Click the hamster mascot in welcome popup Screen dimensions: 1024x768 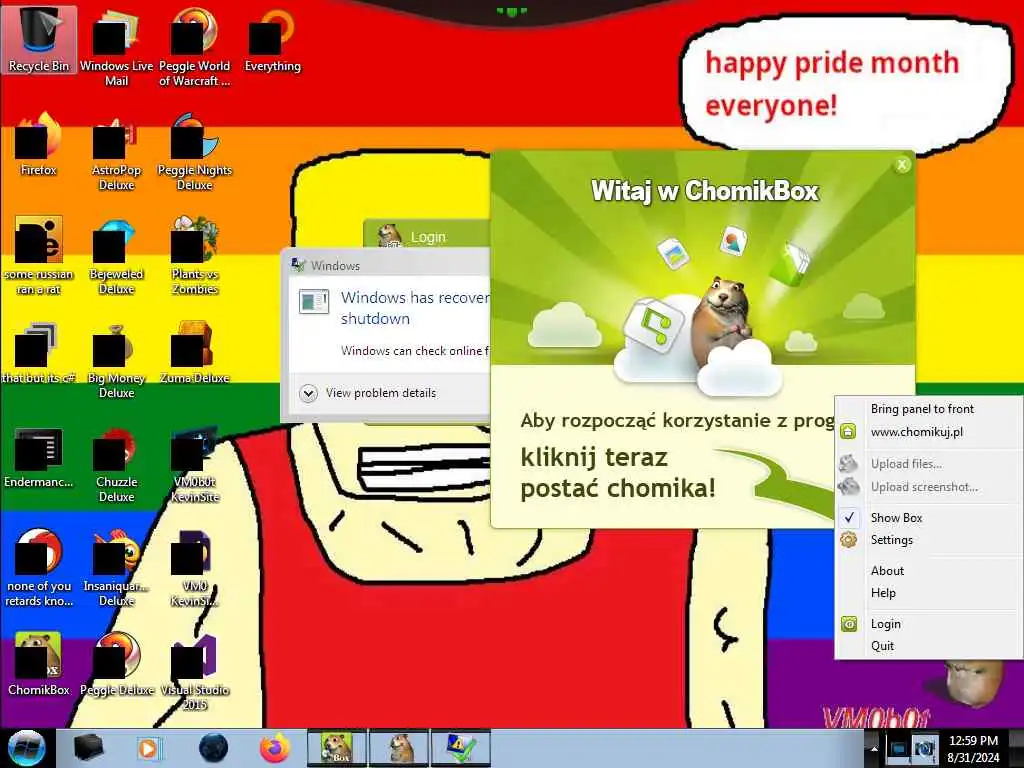pyautogui.click(x=722, y=320)
